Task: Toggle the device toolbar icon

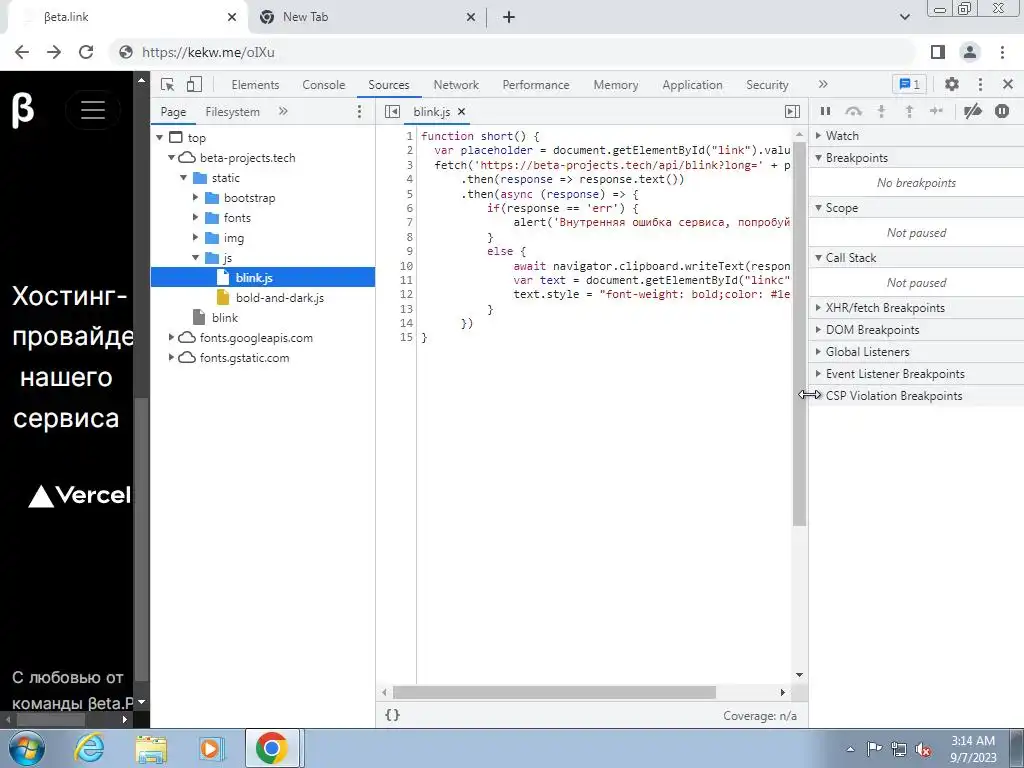Action: click(194, 84)
